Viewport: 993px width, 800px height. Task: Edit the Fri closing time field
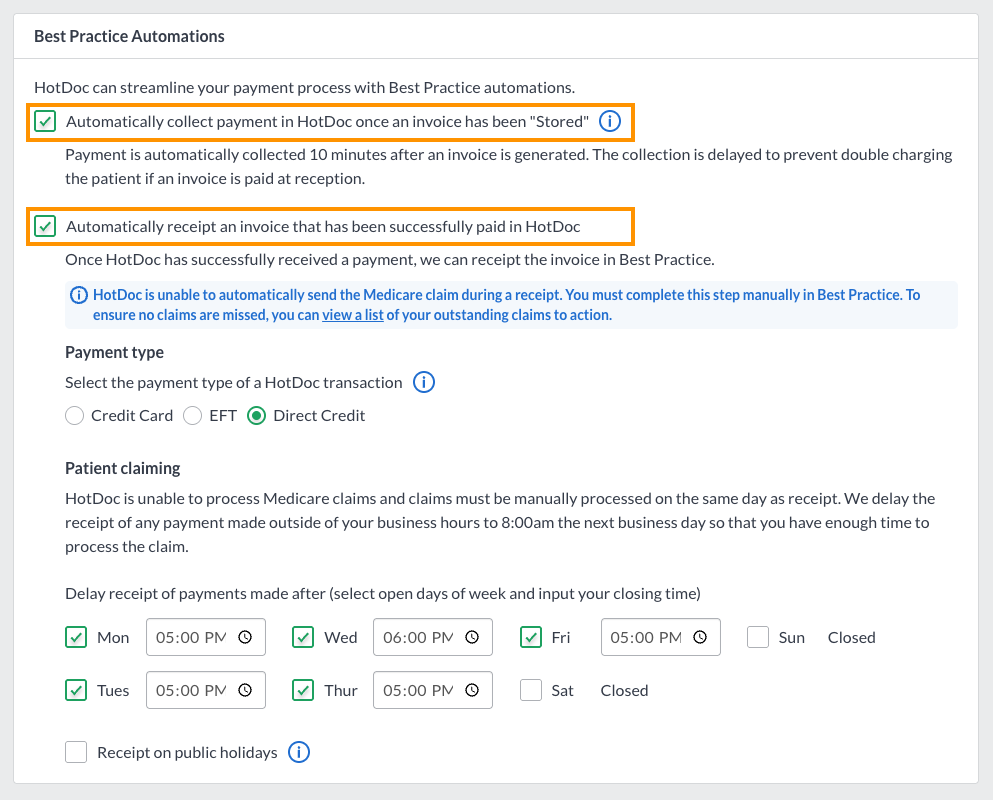coord(661,637)
